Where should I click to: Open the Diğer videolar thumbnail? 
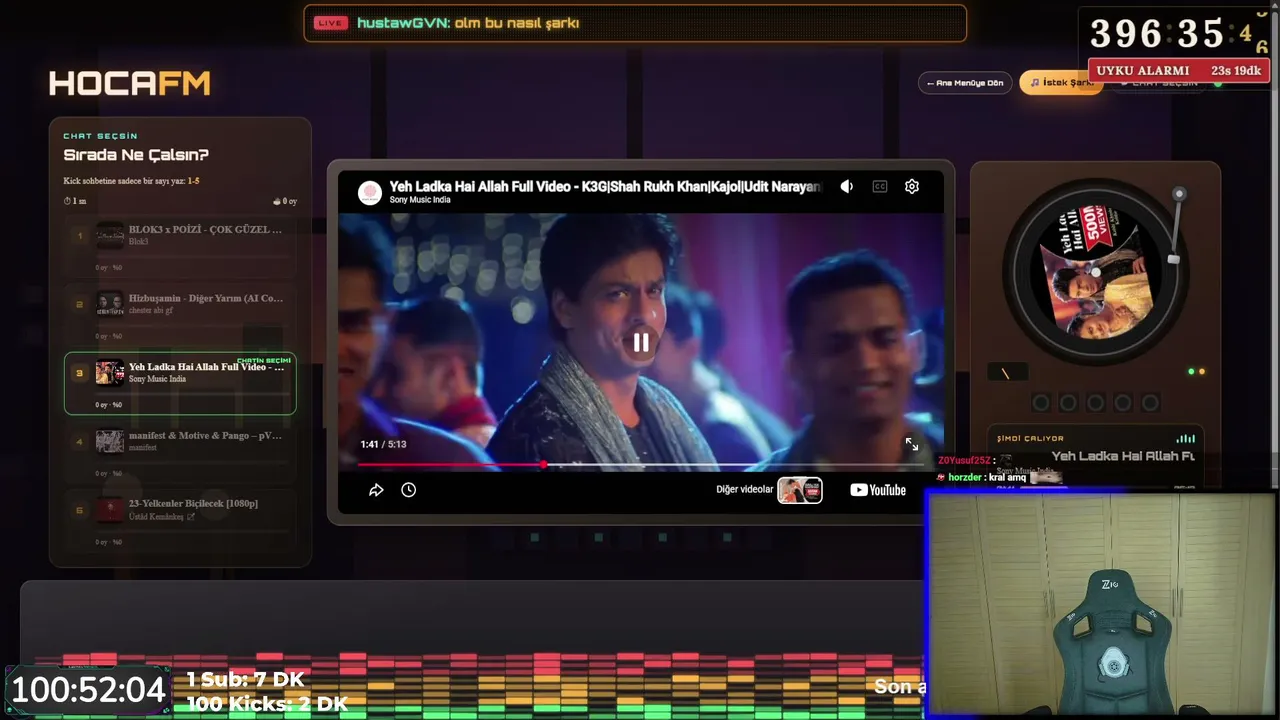(x=800, y=490)
